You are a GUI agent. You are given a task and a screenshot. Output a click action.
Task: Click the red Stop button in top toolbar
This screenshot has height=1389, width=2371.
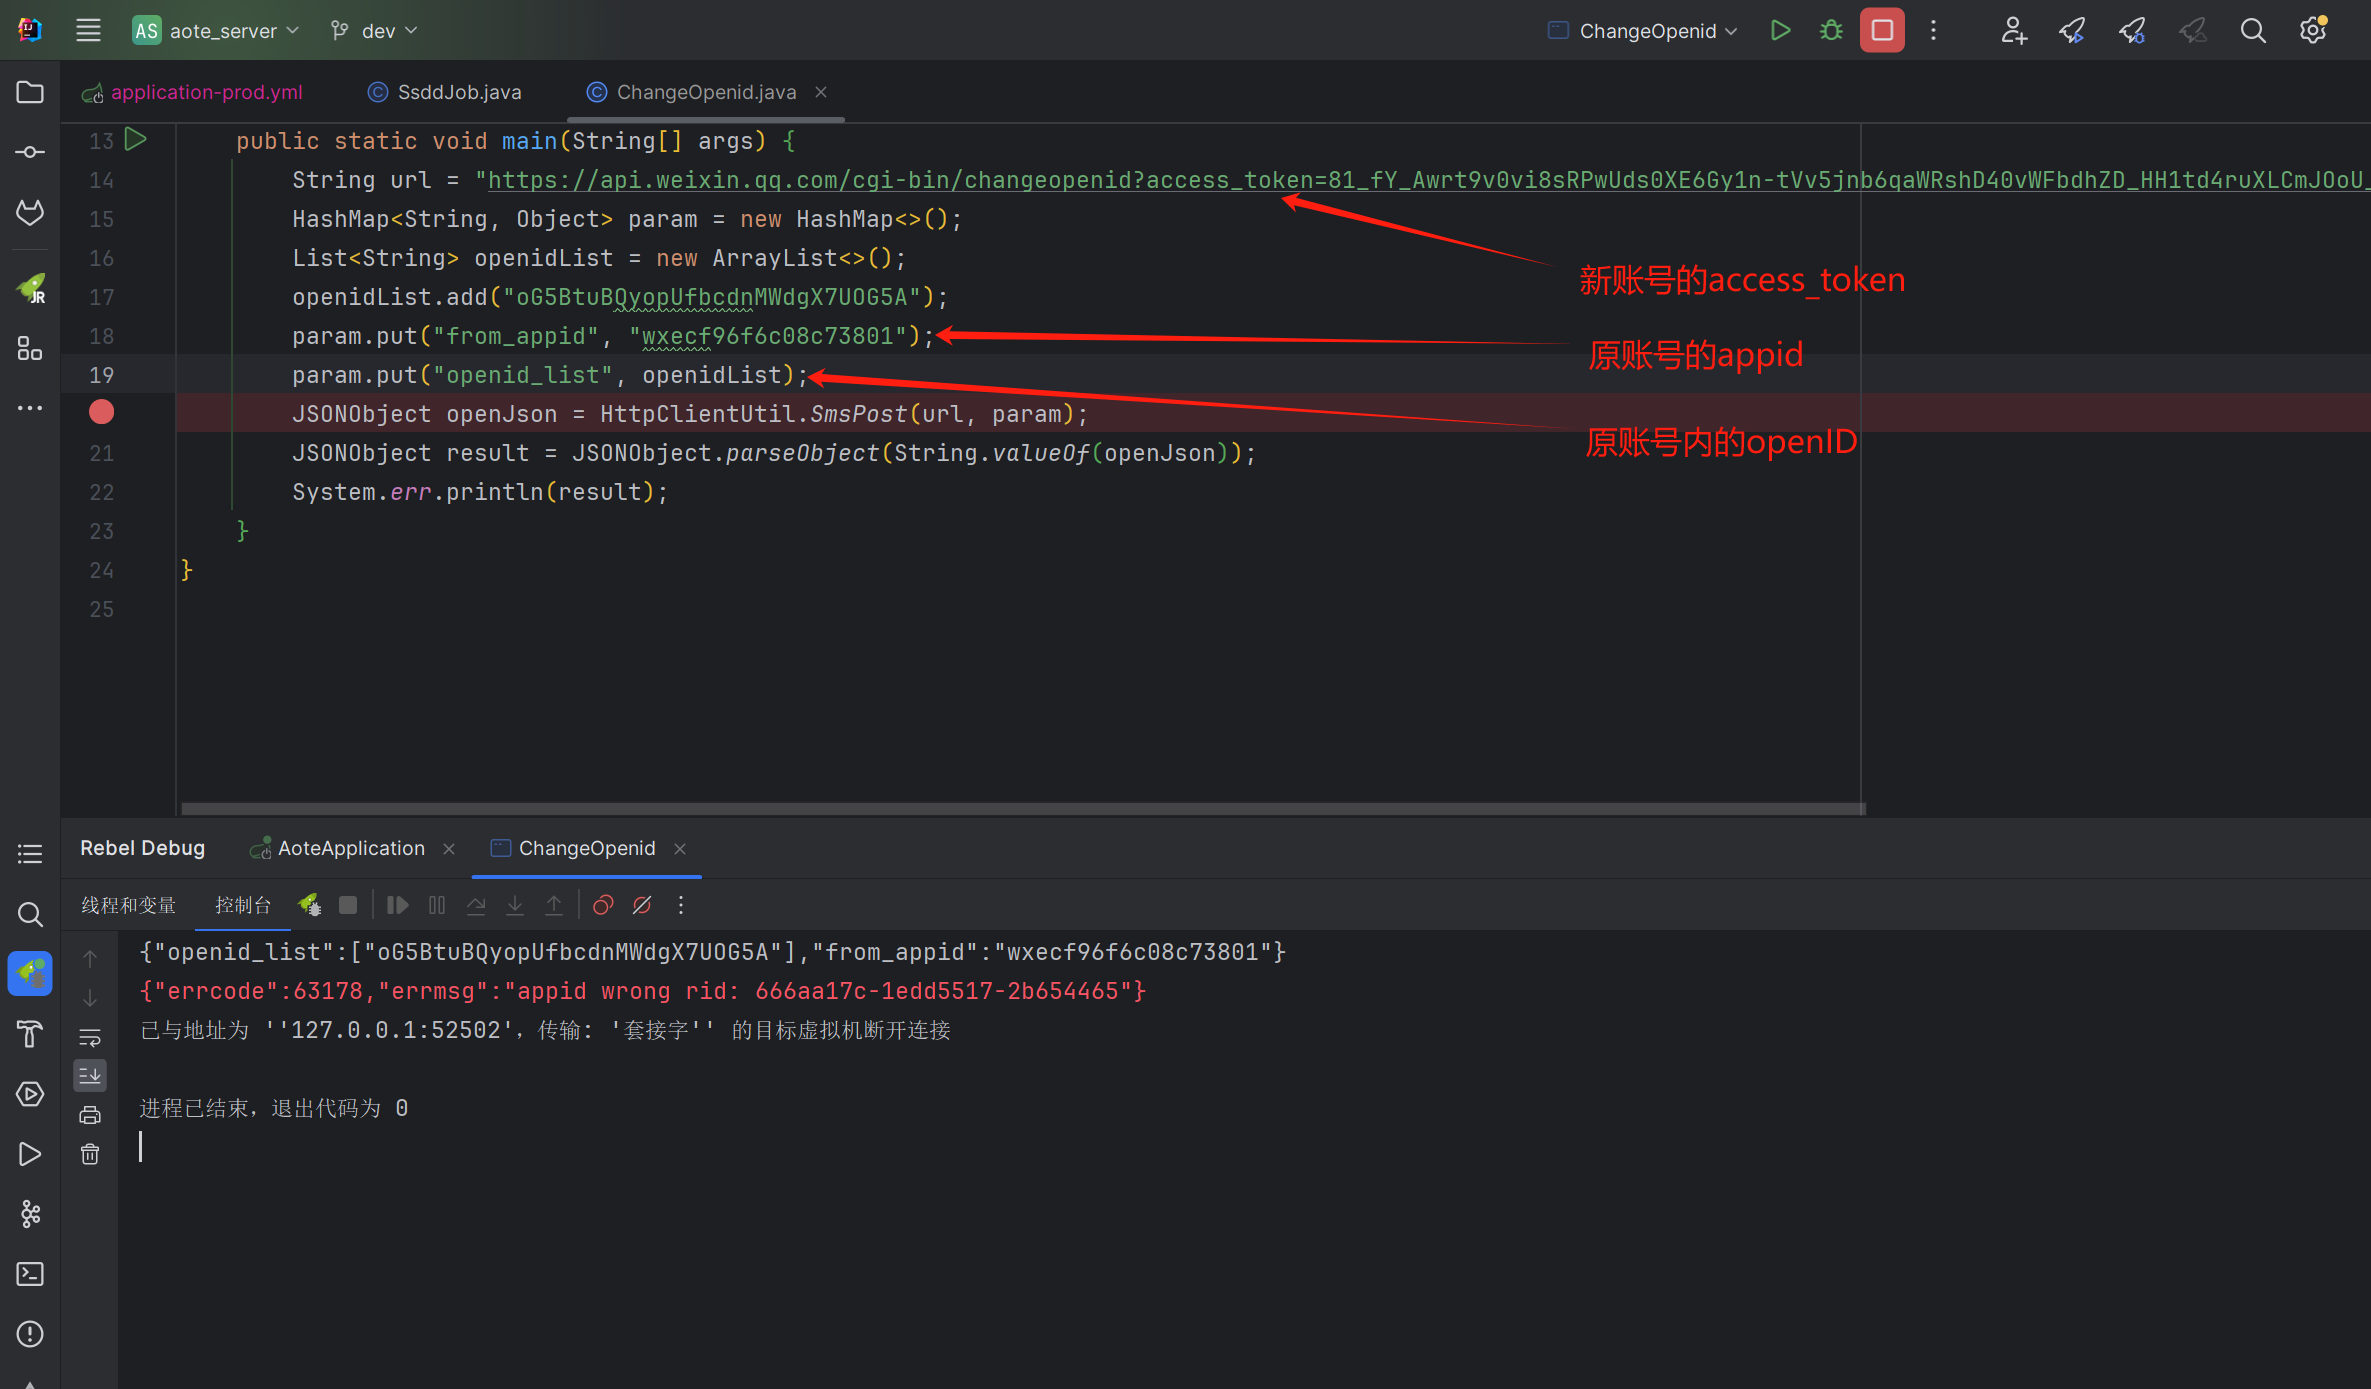pyautogui.click(x=1881, y=30)
